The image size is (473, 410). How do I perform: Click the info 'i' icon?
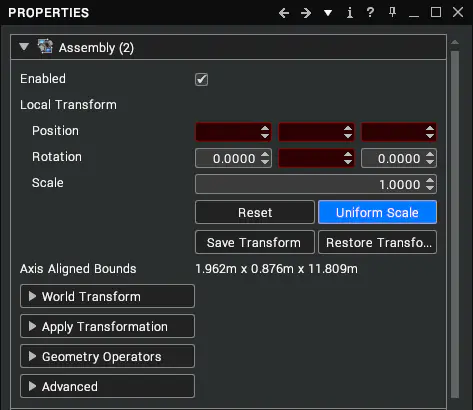[350, 13]
